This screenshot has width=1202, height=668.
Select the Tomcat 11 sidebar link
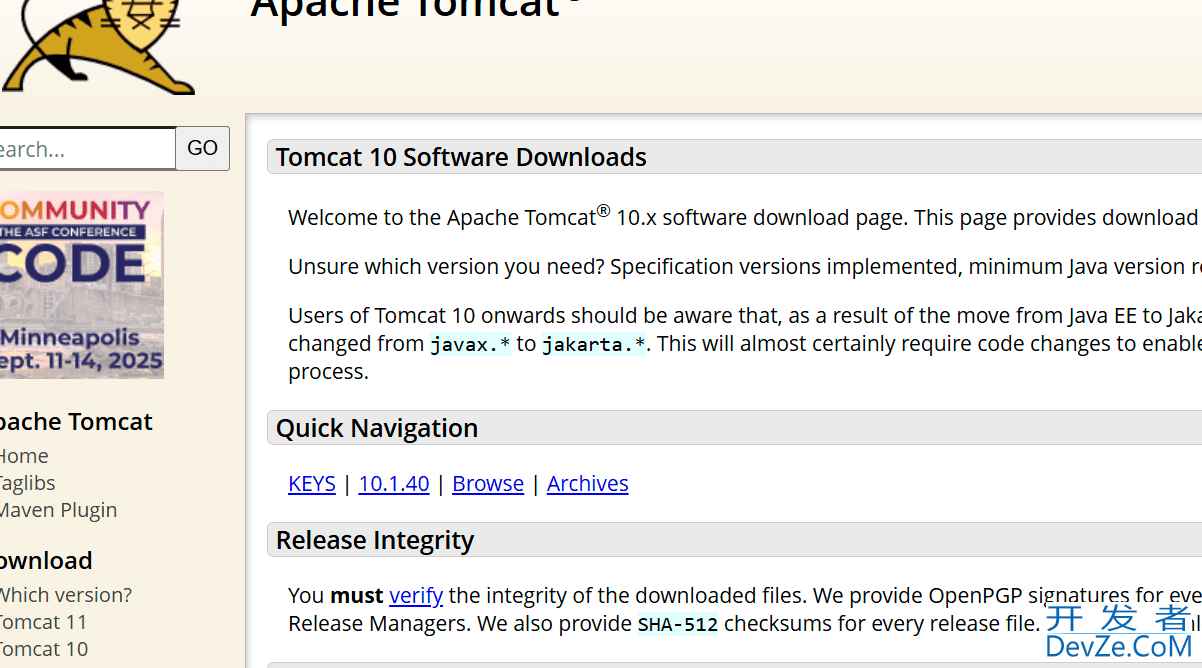pyautogui.click(x=43, y=622)
